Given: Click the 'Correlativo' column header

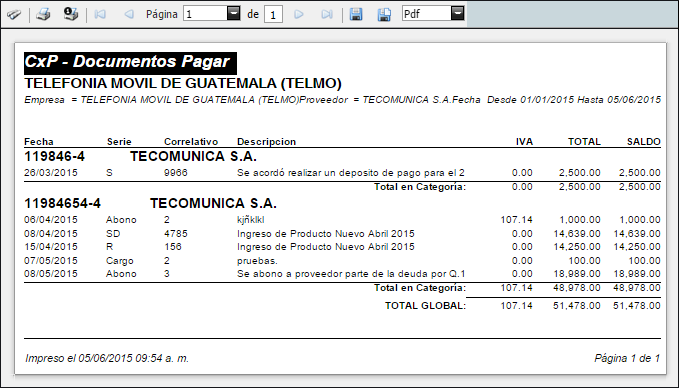Looking at the screenshot, I should pyautogui.click(x=191, y=142).
